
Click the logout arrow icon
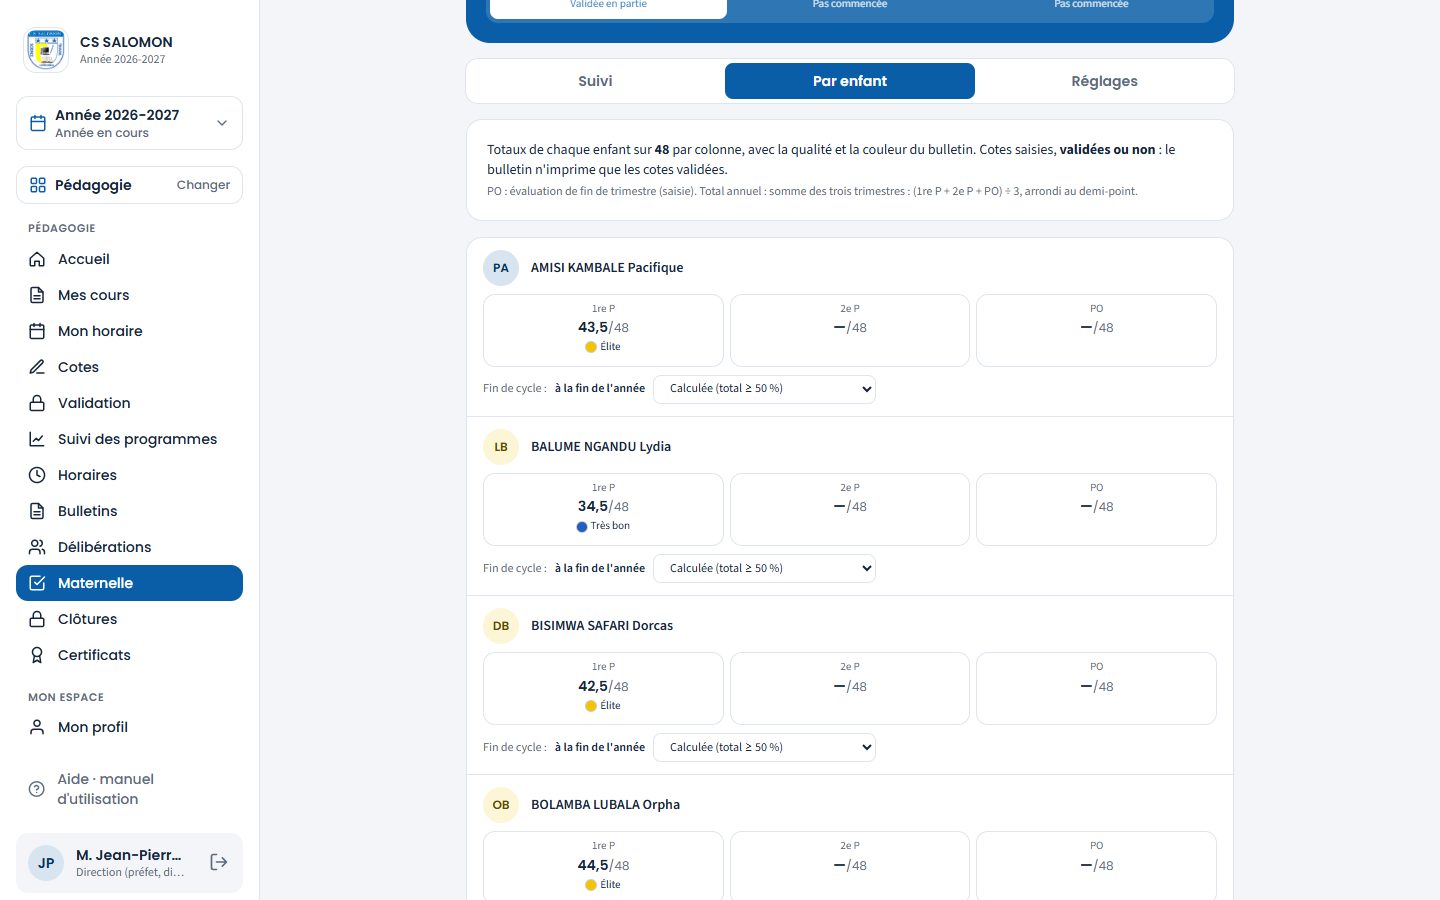tap(219, 862)
